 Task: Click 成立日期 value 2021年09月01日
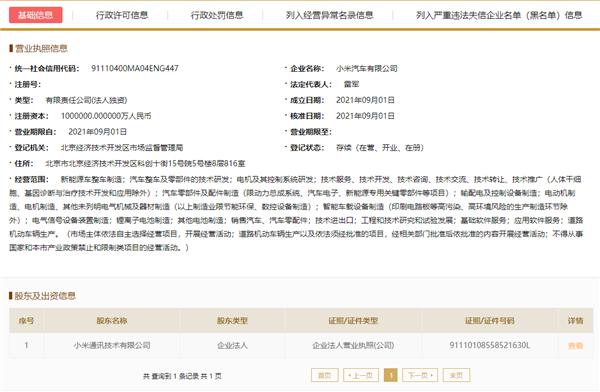pos(365,100)
